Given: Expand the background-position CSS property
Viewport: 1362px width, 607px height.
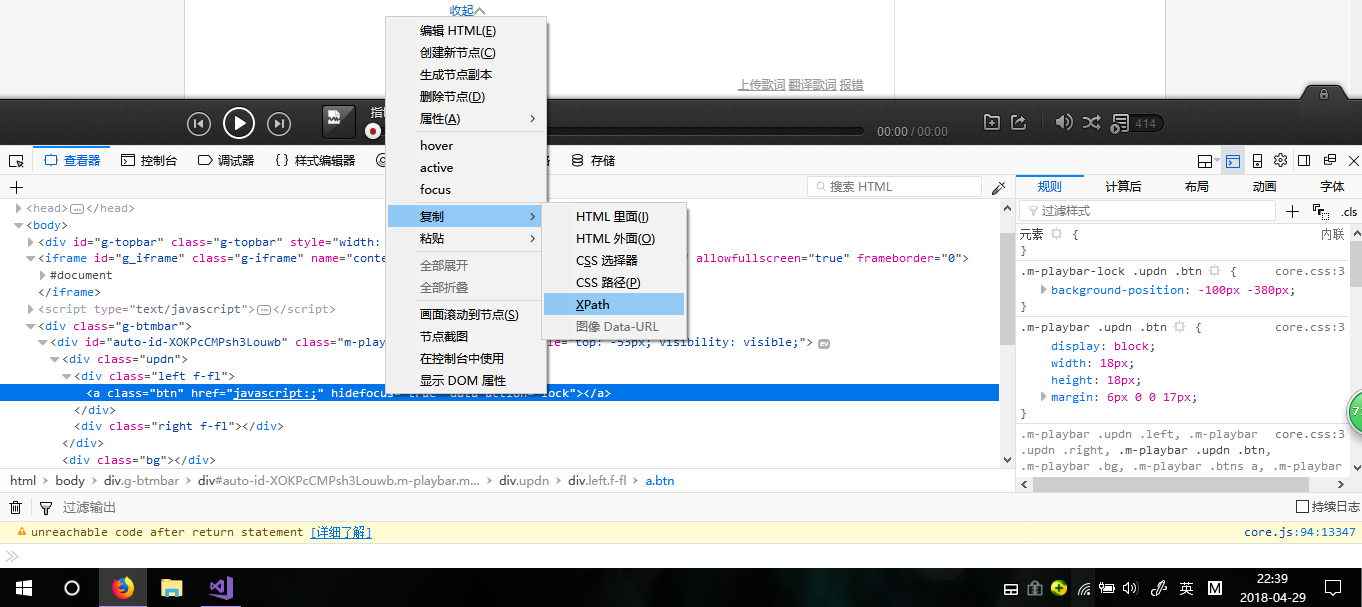Looking at the screenshot, I should (1044, 290).
